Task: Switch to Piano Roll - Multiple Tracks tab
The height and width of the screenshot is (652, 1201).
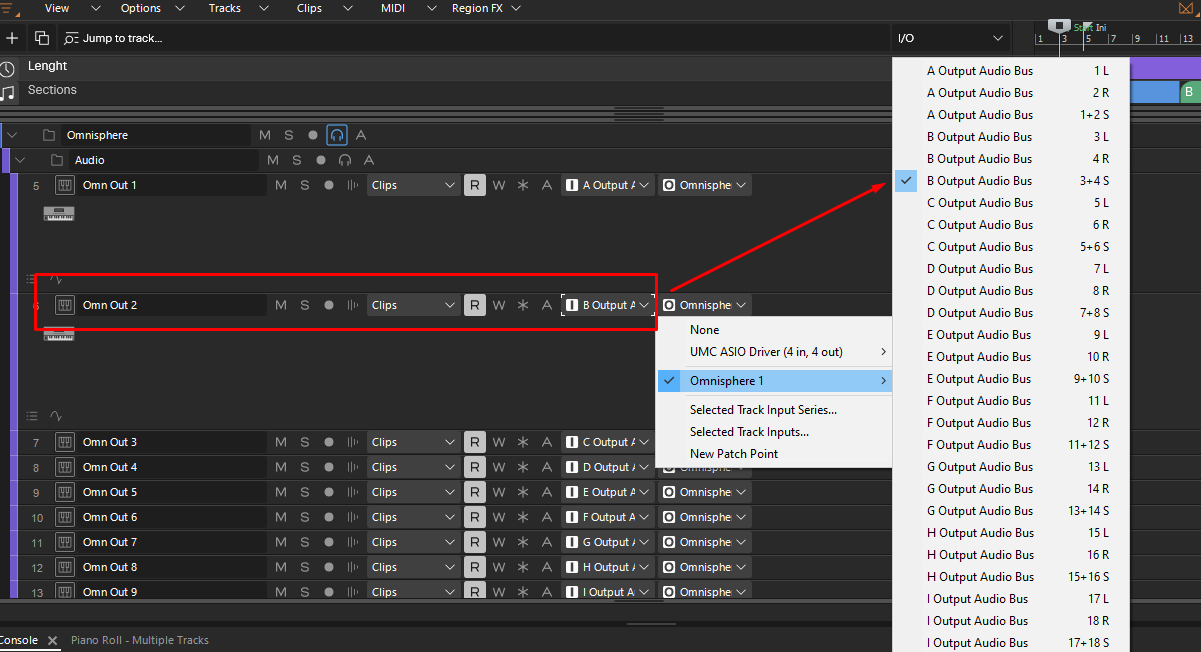Action: [x=140, y=640]
